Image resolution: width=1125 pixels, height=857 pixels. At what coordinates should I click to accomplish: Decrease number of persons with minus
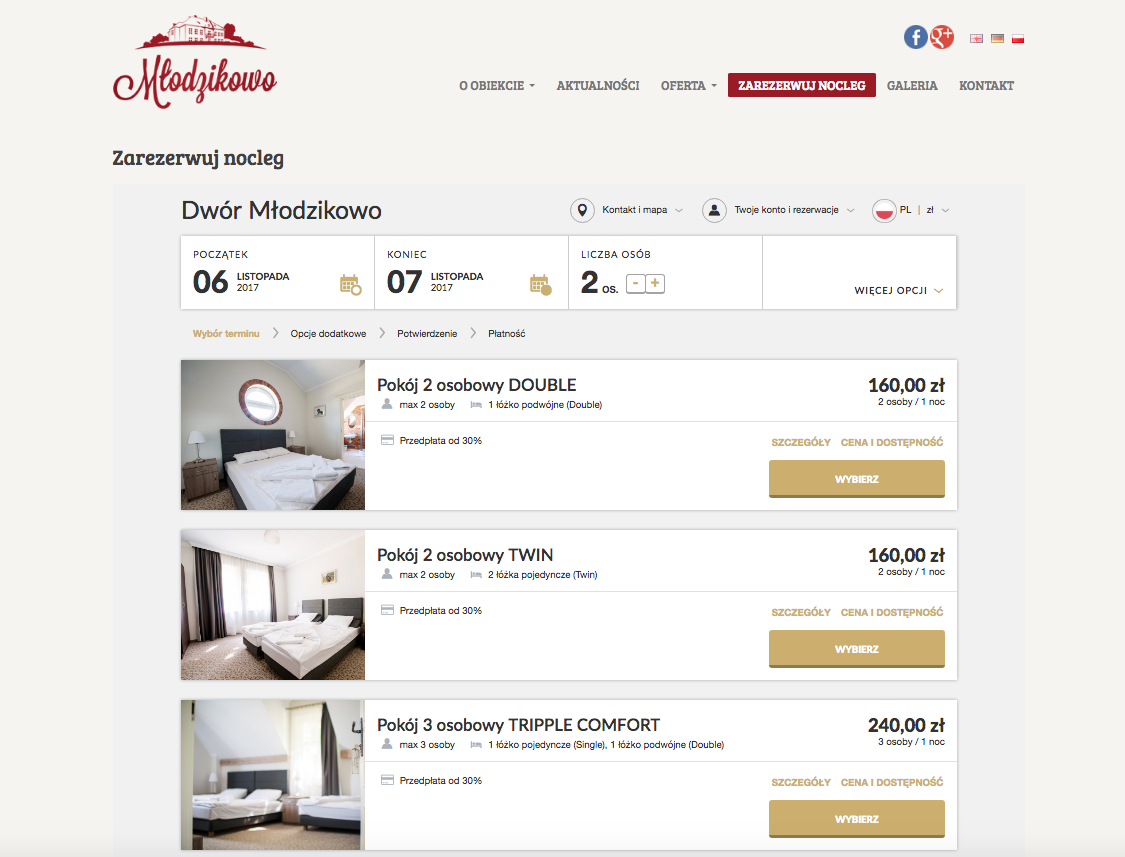tap(636, 284)
